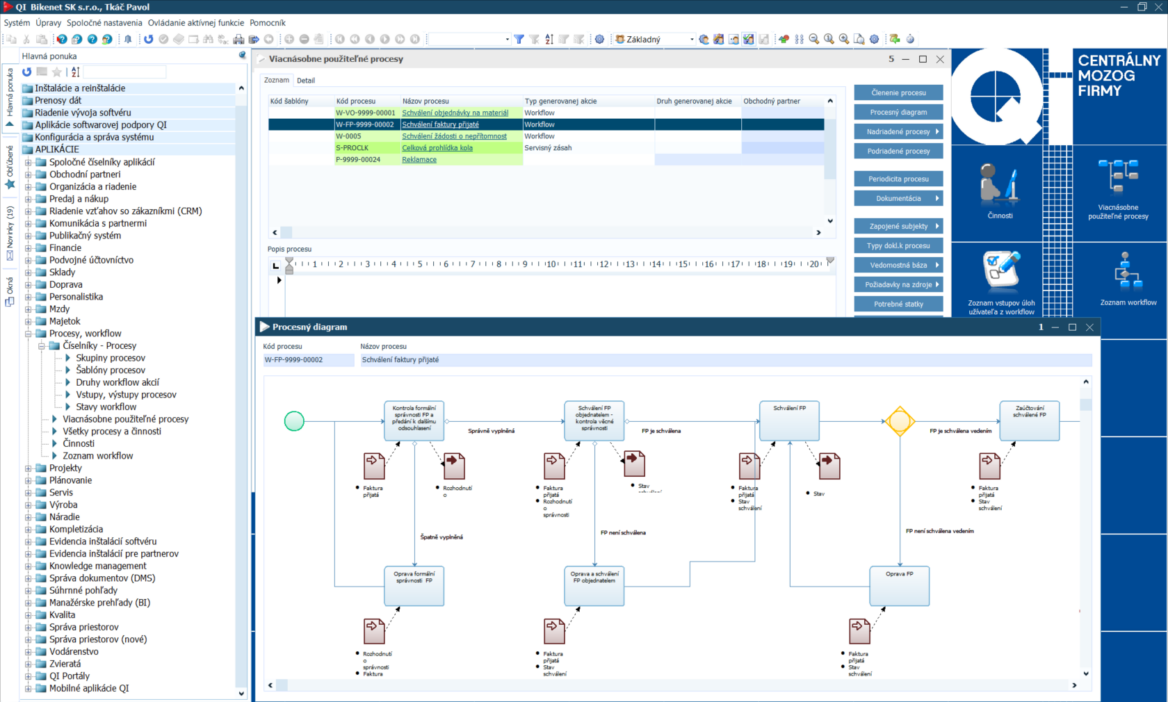The height and width of the screenshot is (702, 1168).
Task: Select the Stavy workflow tree item
Action: pyautogui.click(x=106, y=407)
